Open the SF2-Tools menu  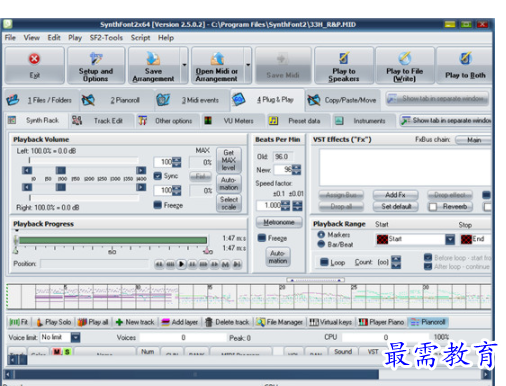[106, 38]
